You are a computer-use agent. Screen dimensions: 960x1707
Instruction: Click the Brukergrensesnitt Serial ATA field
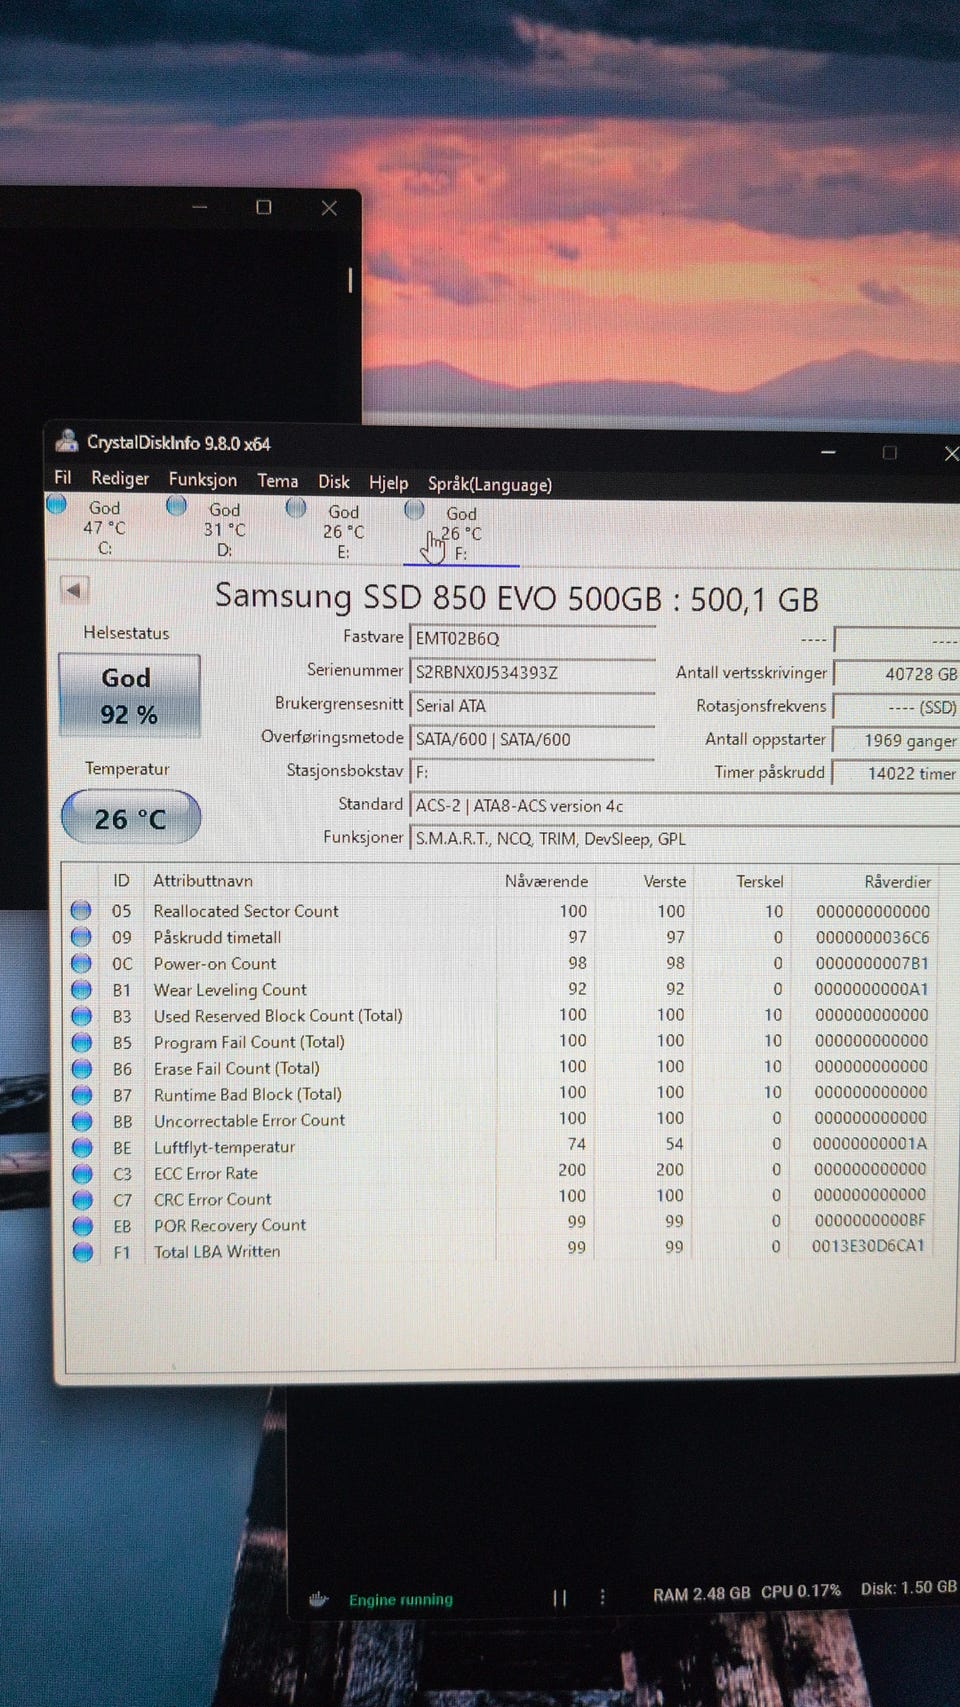(532, 705)
